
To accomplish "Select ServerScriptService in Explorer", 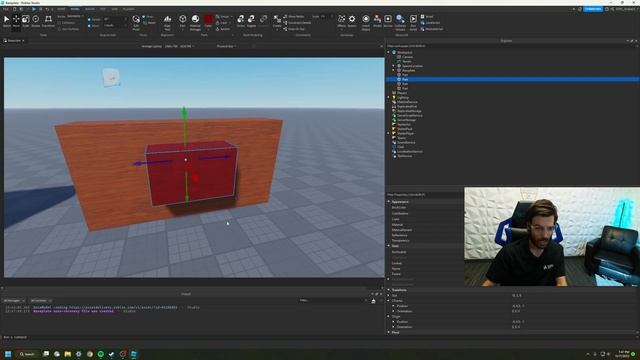I will pos(410,115).
